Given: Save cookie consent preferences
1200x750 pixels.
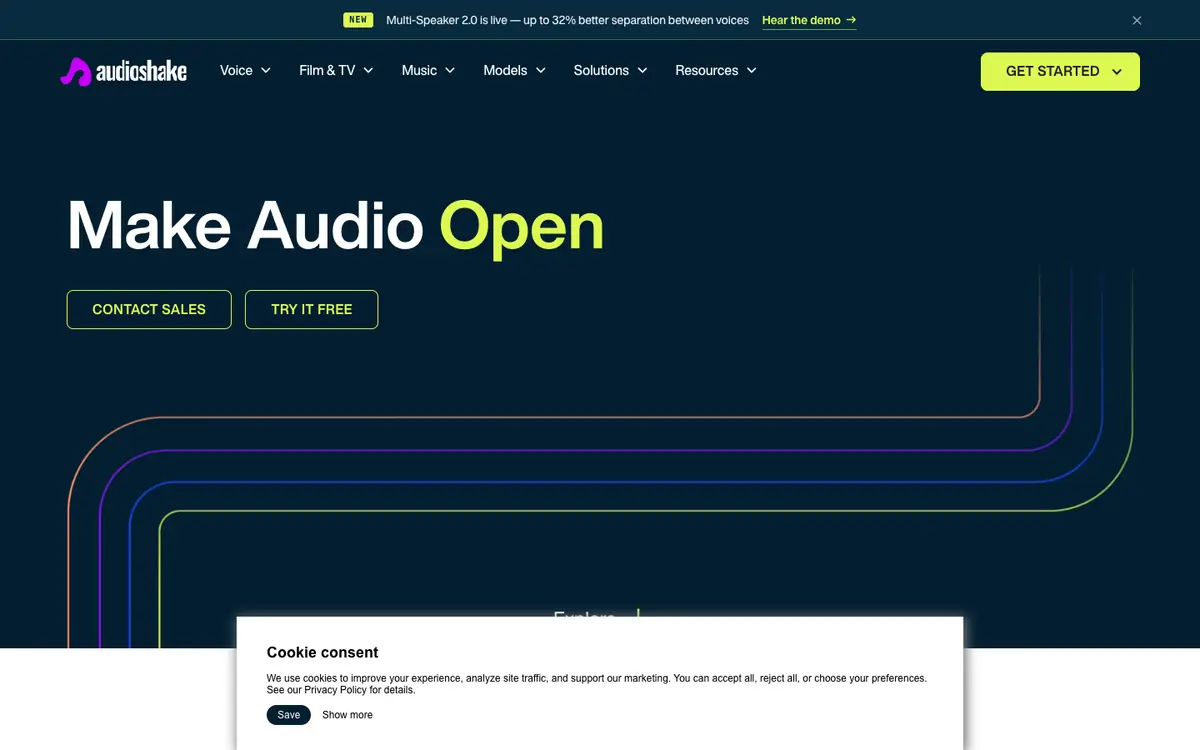Looking at the screenshot, I should point(289,715).
